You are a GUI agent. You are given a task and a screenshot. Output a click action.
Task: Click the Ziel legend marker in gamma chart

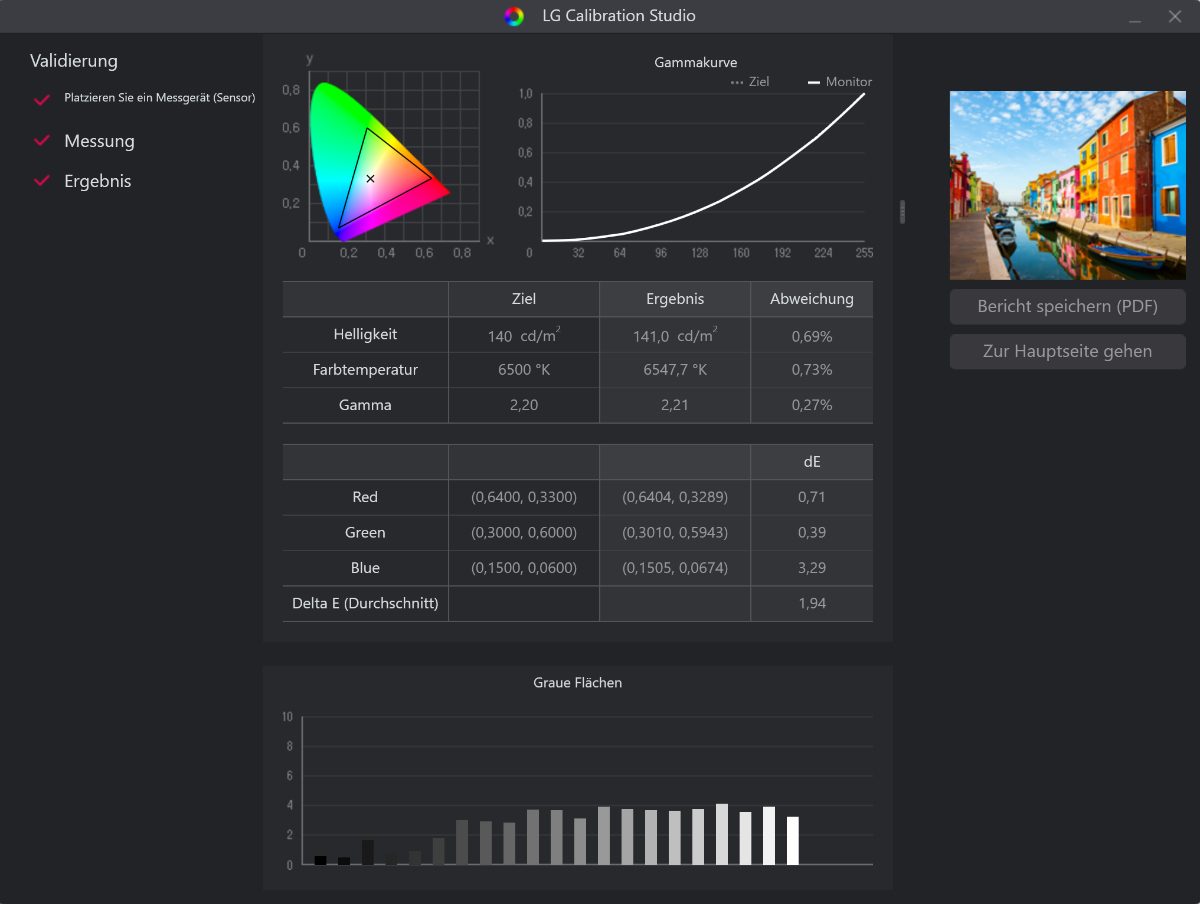point(737,82)
